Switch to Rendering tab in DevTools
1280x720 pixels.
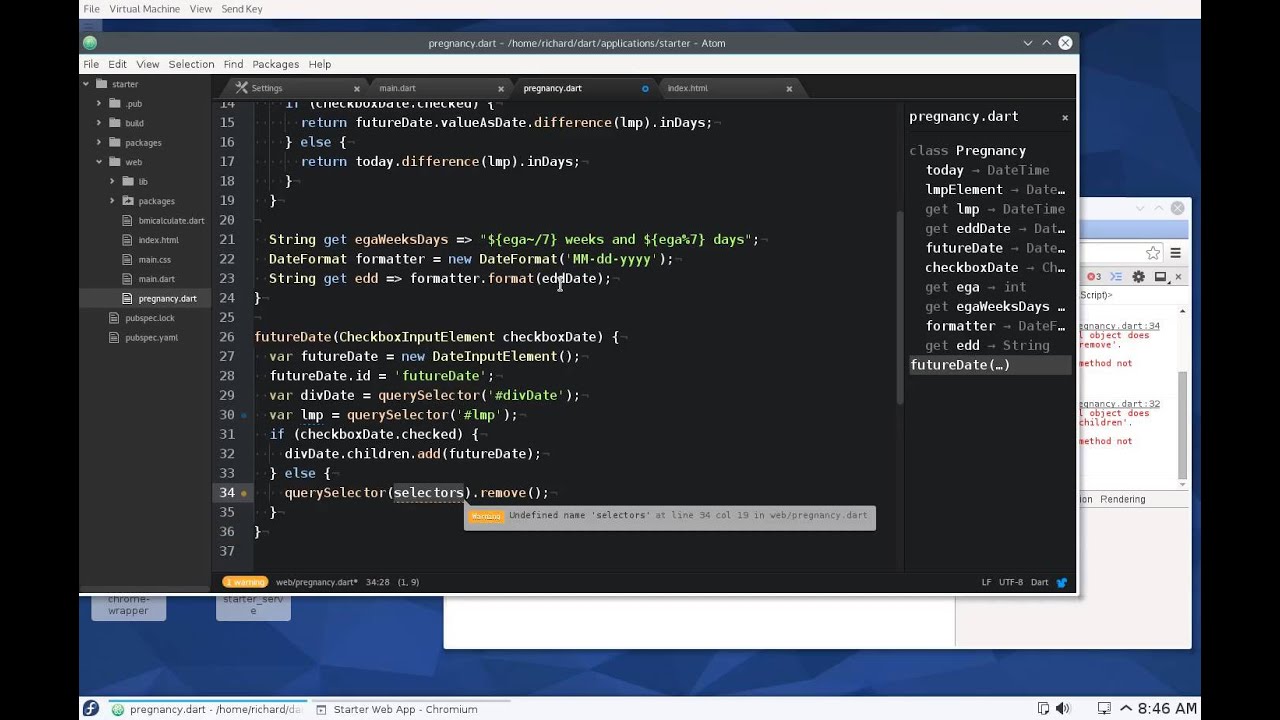pyautogui.click(x=1123, y=499)
